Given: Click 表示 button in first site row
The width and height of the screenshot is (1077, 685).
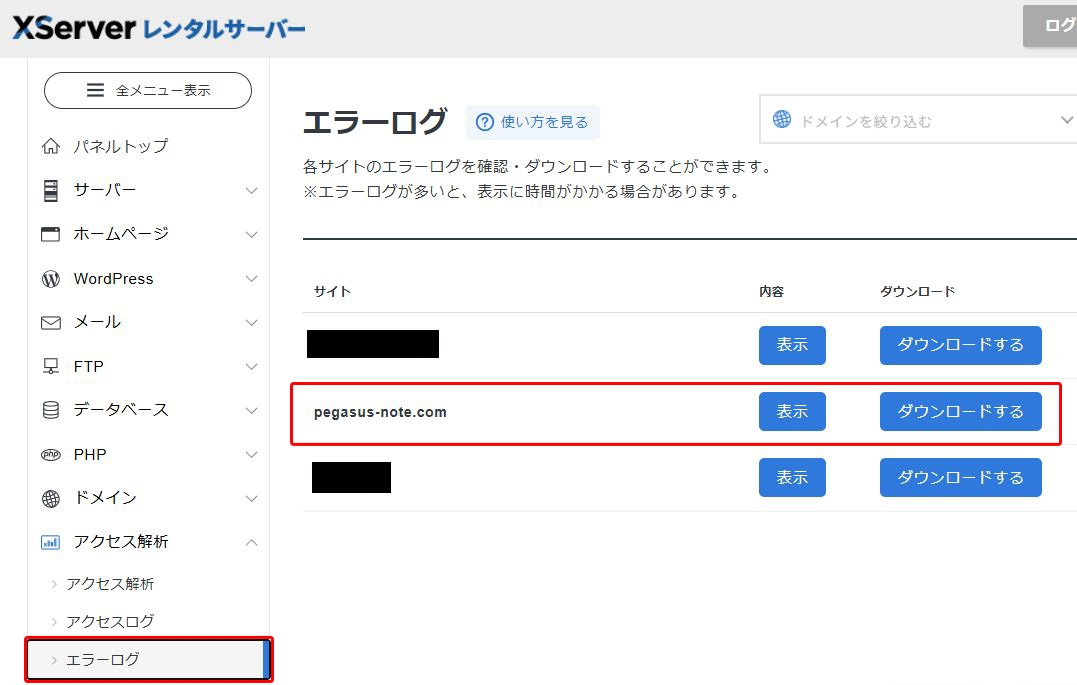Looking at the screenshot, I should click(792, 345).
